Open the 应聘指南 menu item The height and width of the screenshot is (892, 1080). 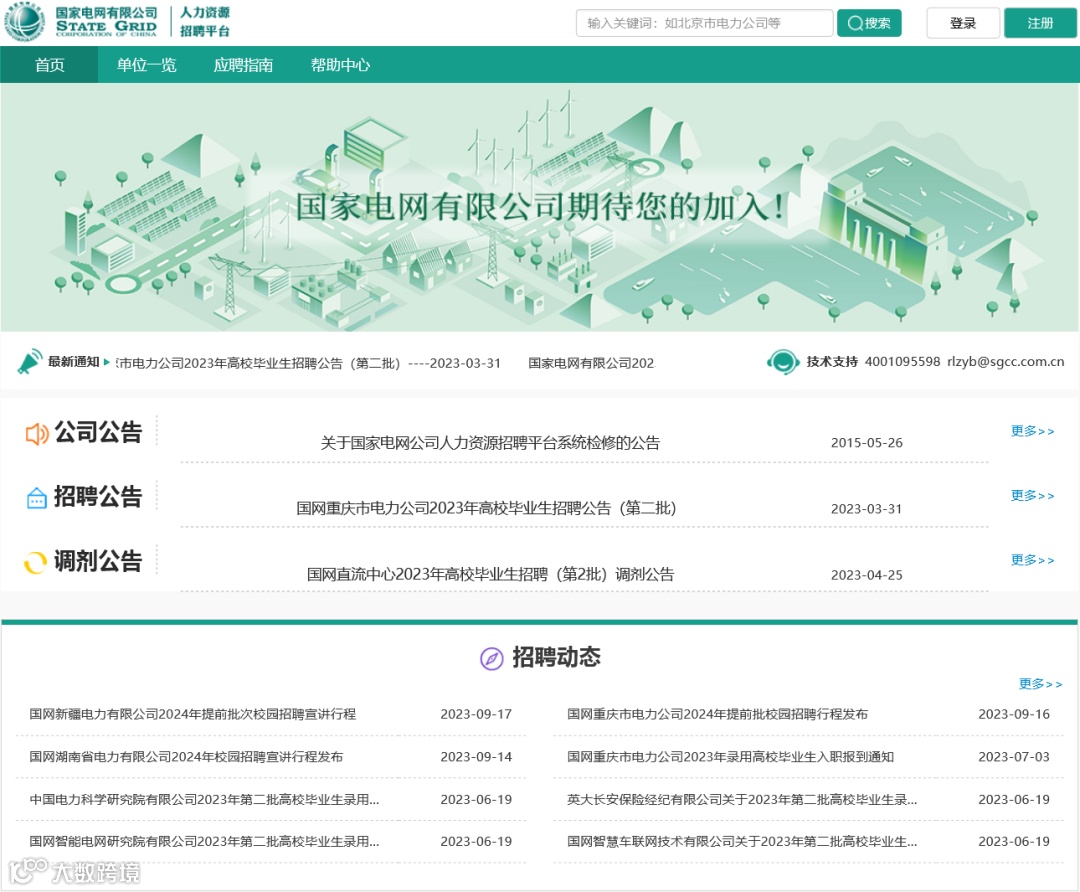pos(243,65)
